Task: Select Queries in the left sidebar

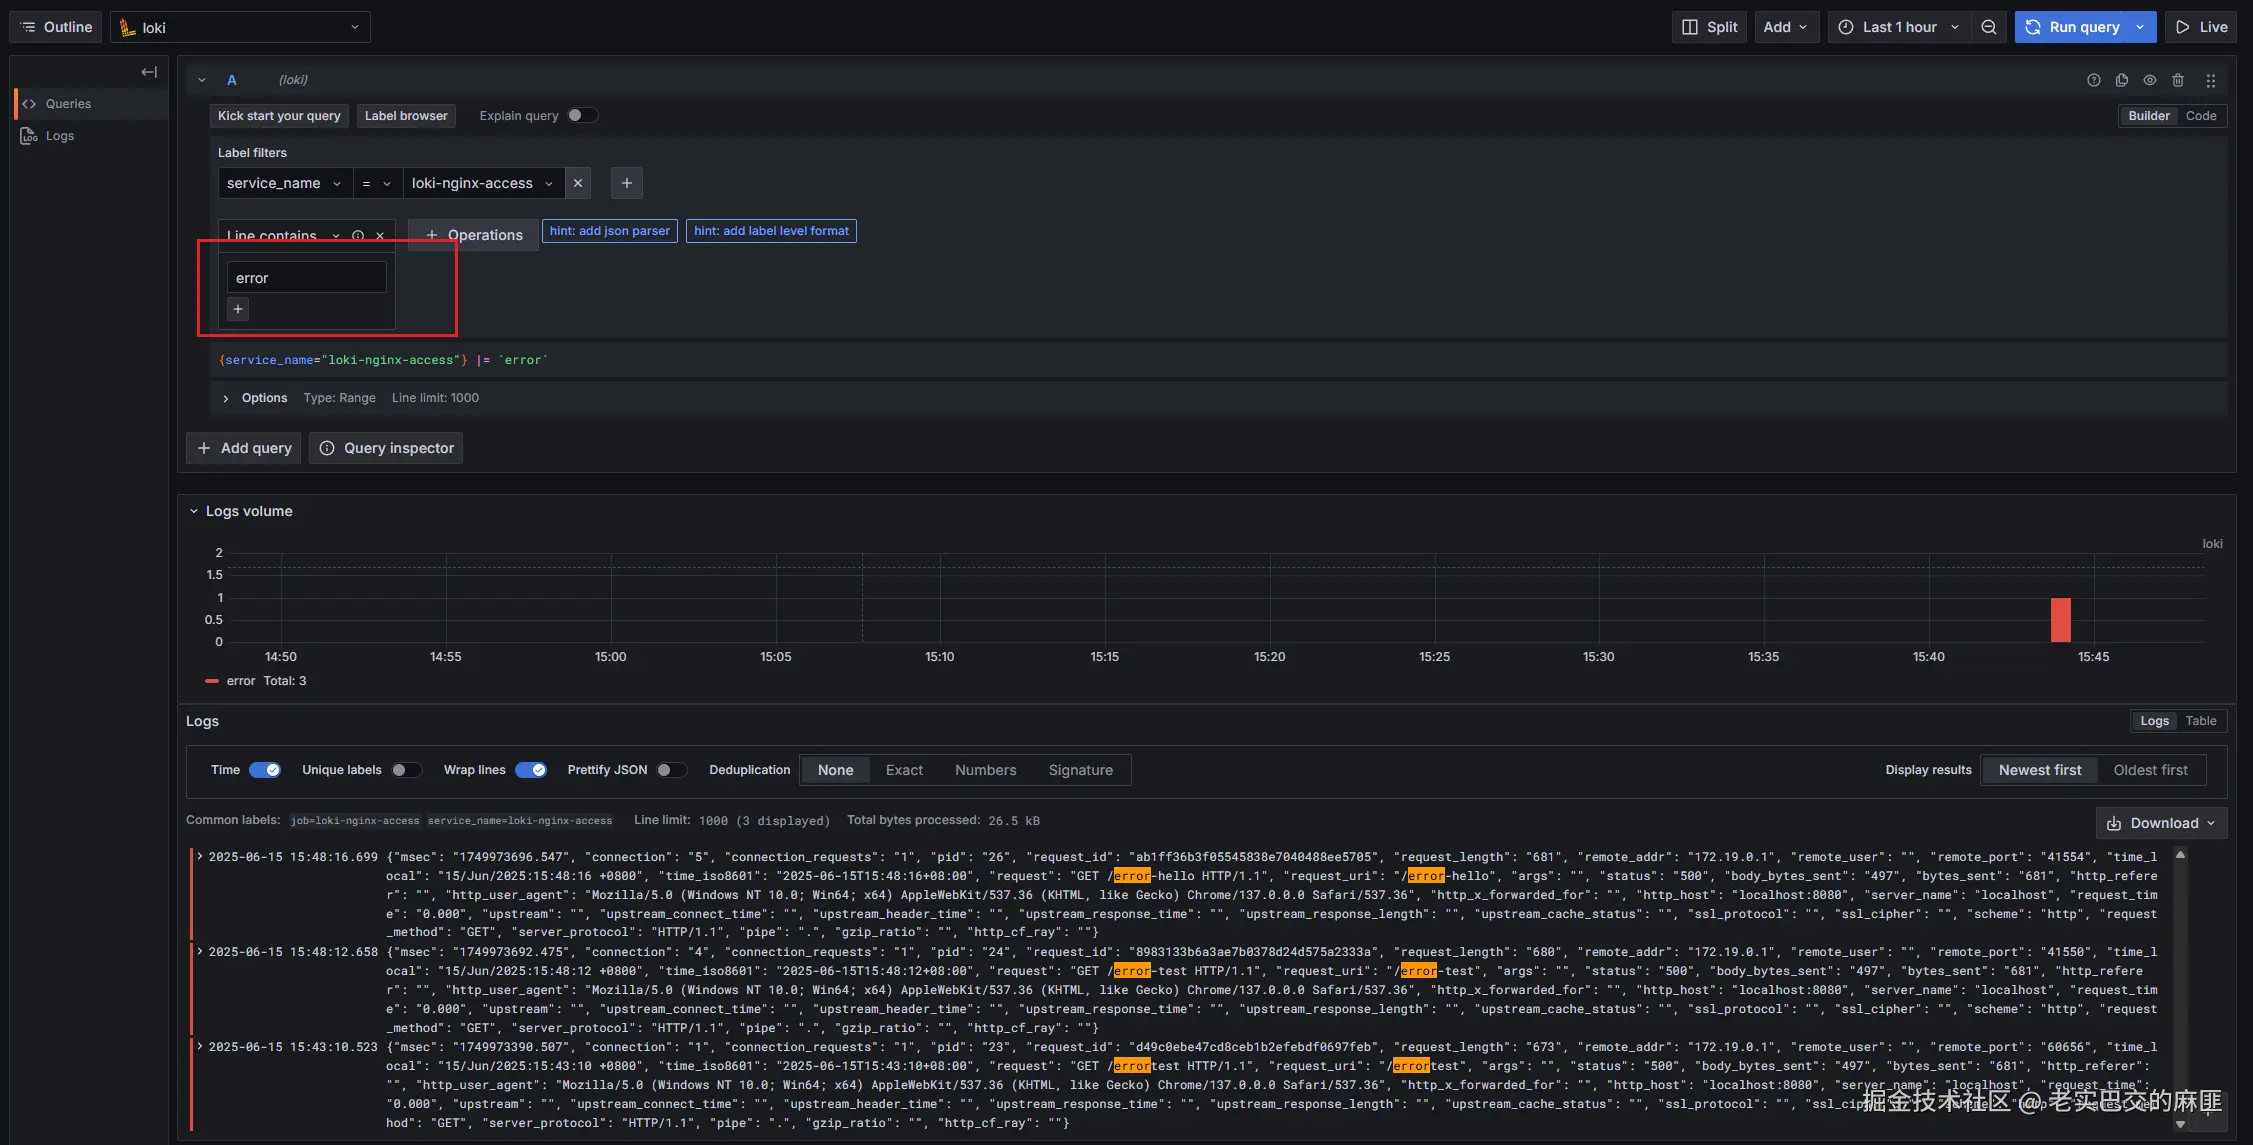Action: click(x=68, y=103)
